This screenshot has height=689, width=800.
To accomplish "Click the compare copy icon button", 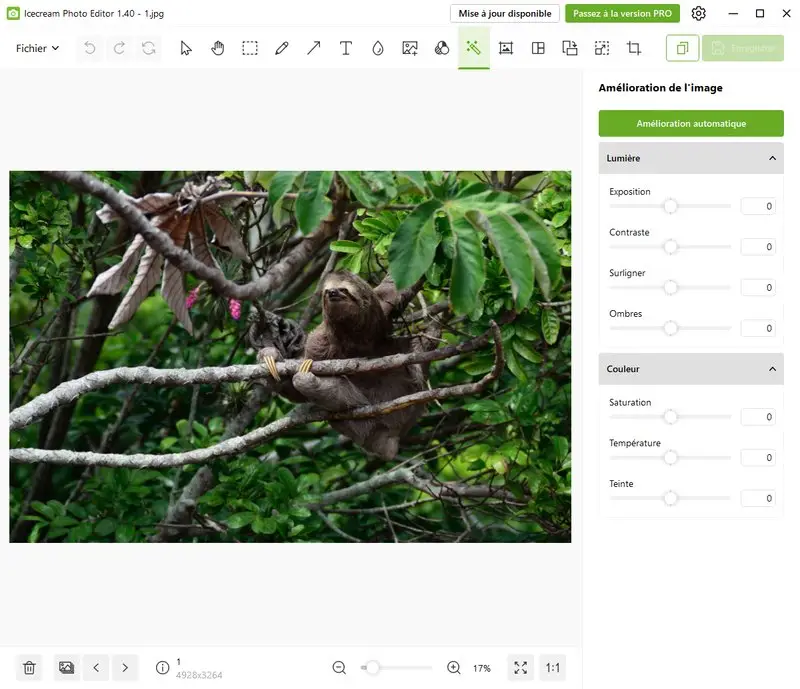I will tap(682, 48).
